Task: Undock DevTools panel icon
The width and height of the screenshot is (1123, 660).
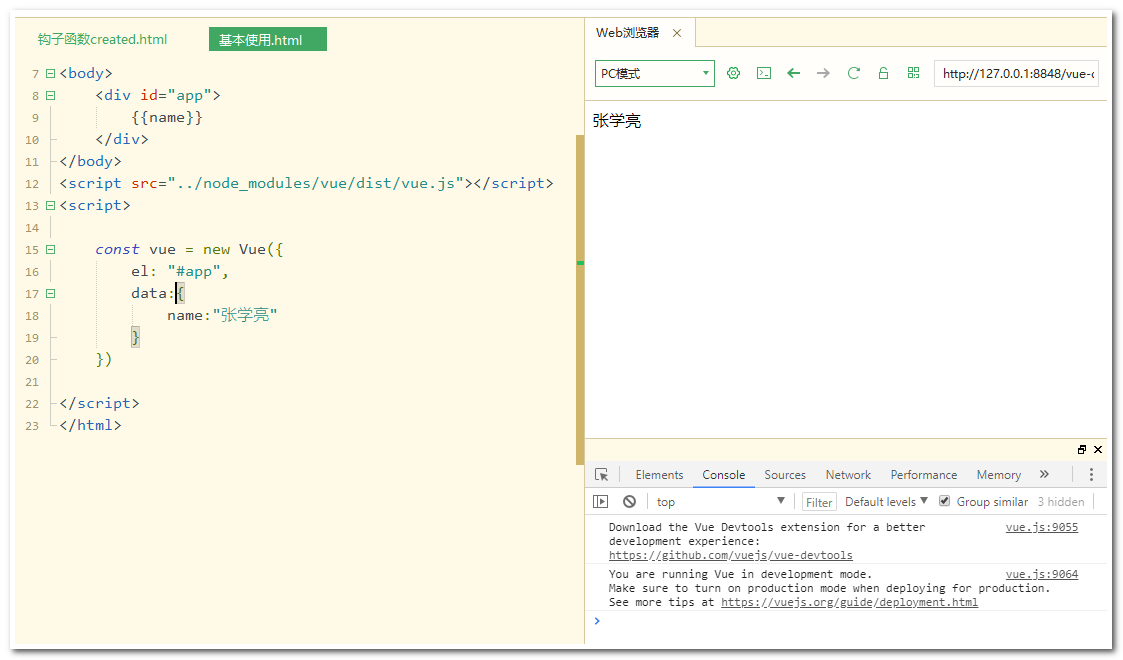Action: [x=1082, y=450]
